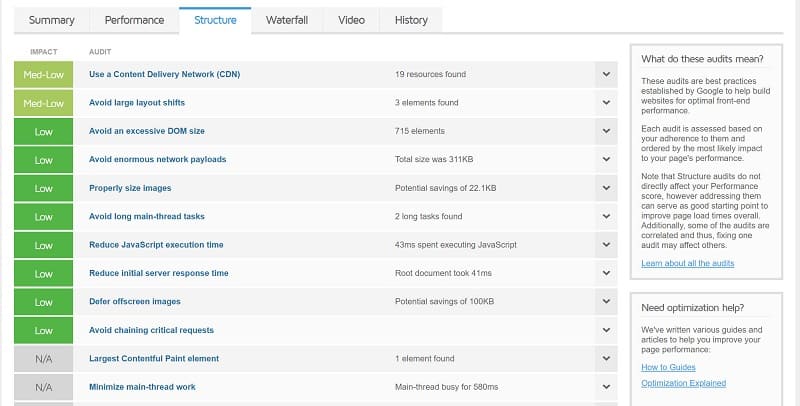Expand the Use a Content Delivery Network row chevron
This screenshot has height=406, width=800.
605,74
